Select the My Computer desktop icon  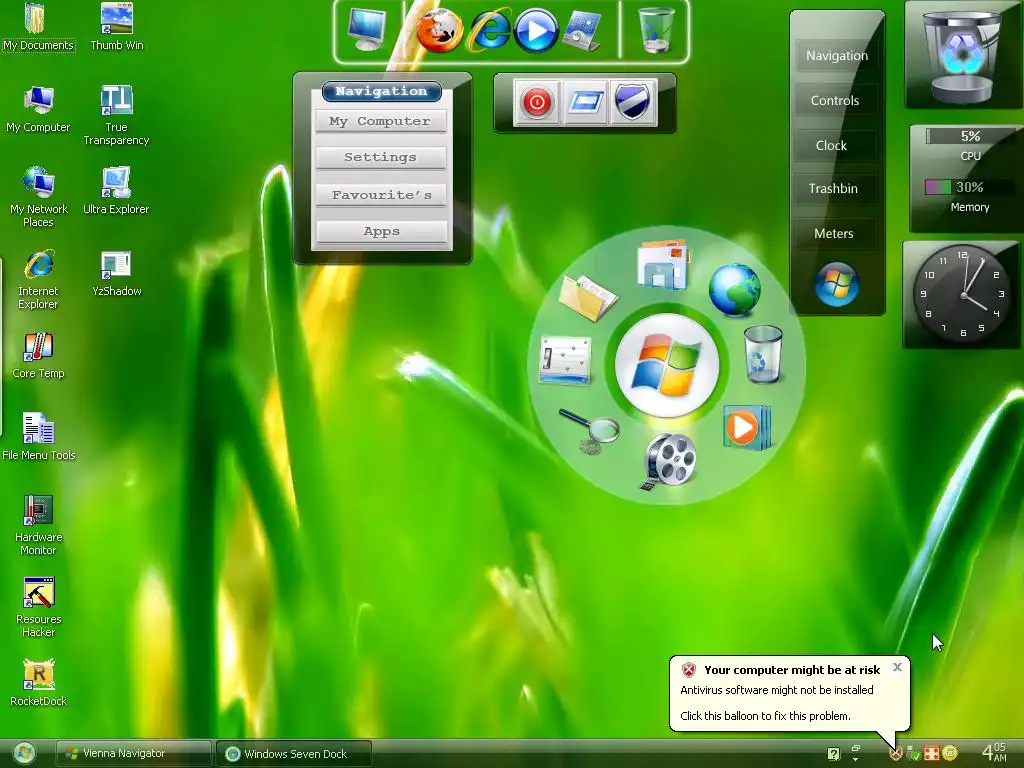point(38,109)
